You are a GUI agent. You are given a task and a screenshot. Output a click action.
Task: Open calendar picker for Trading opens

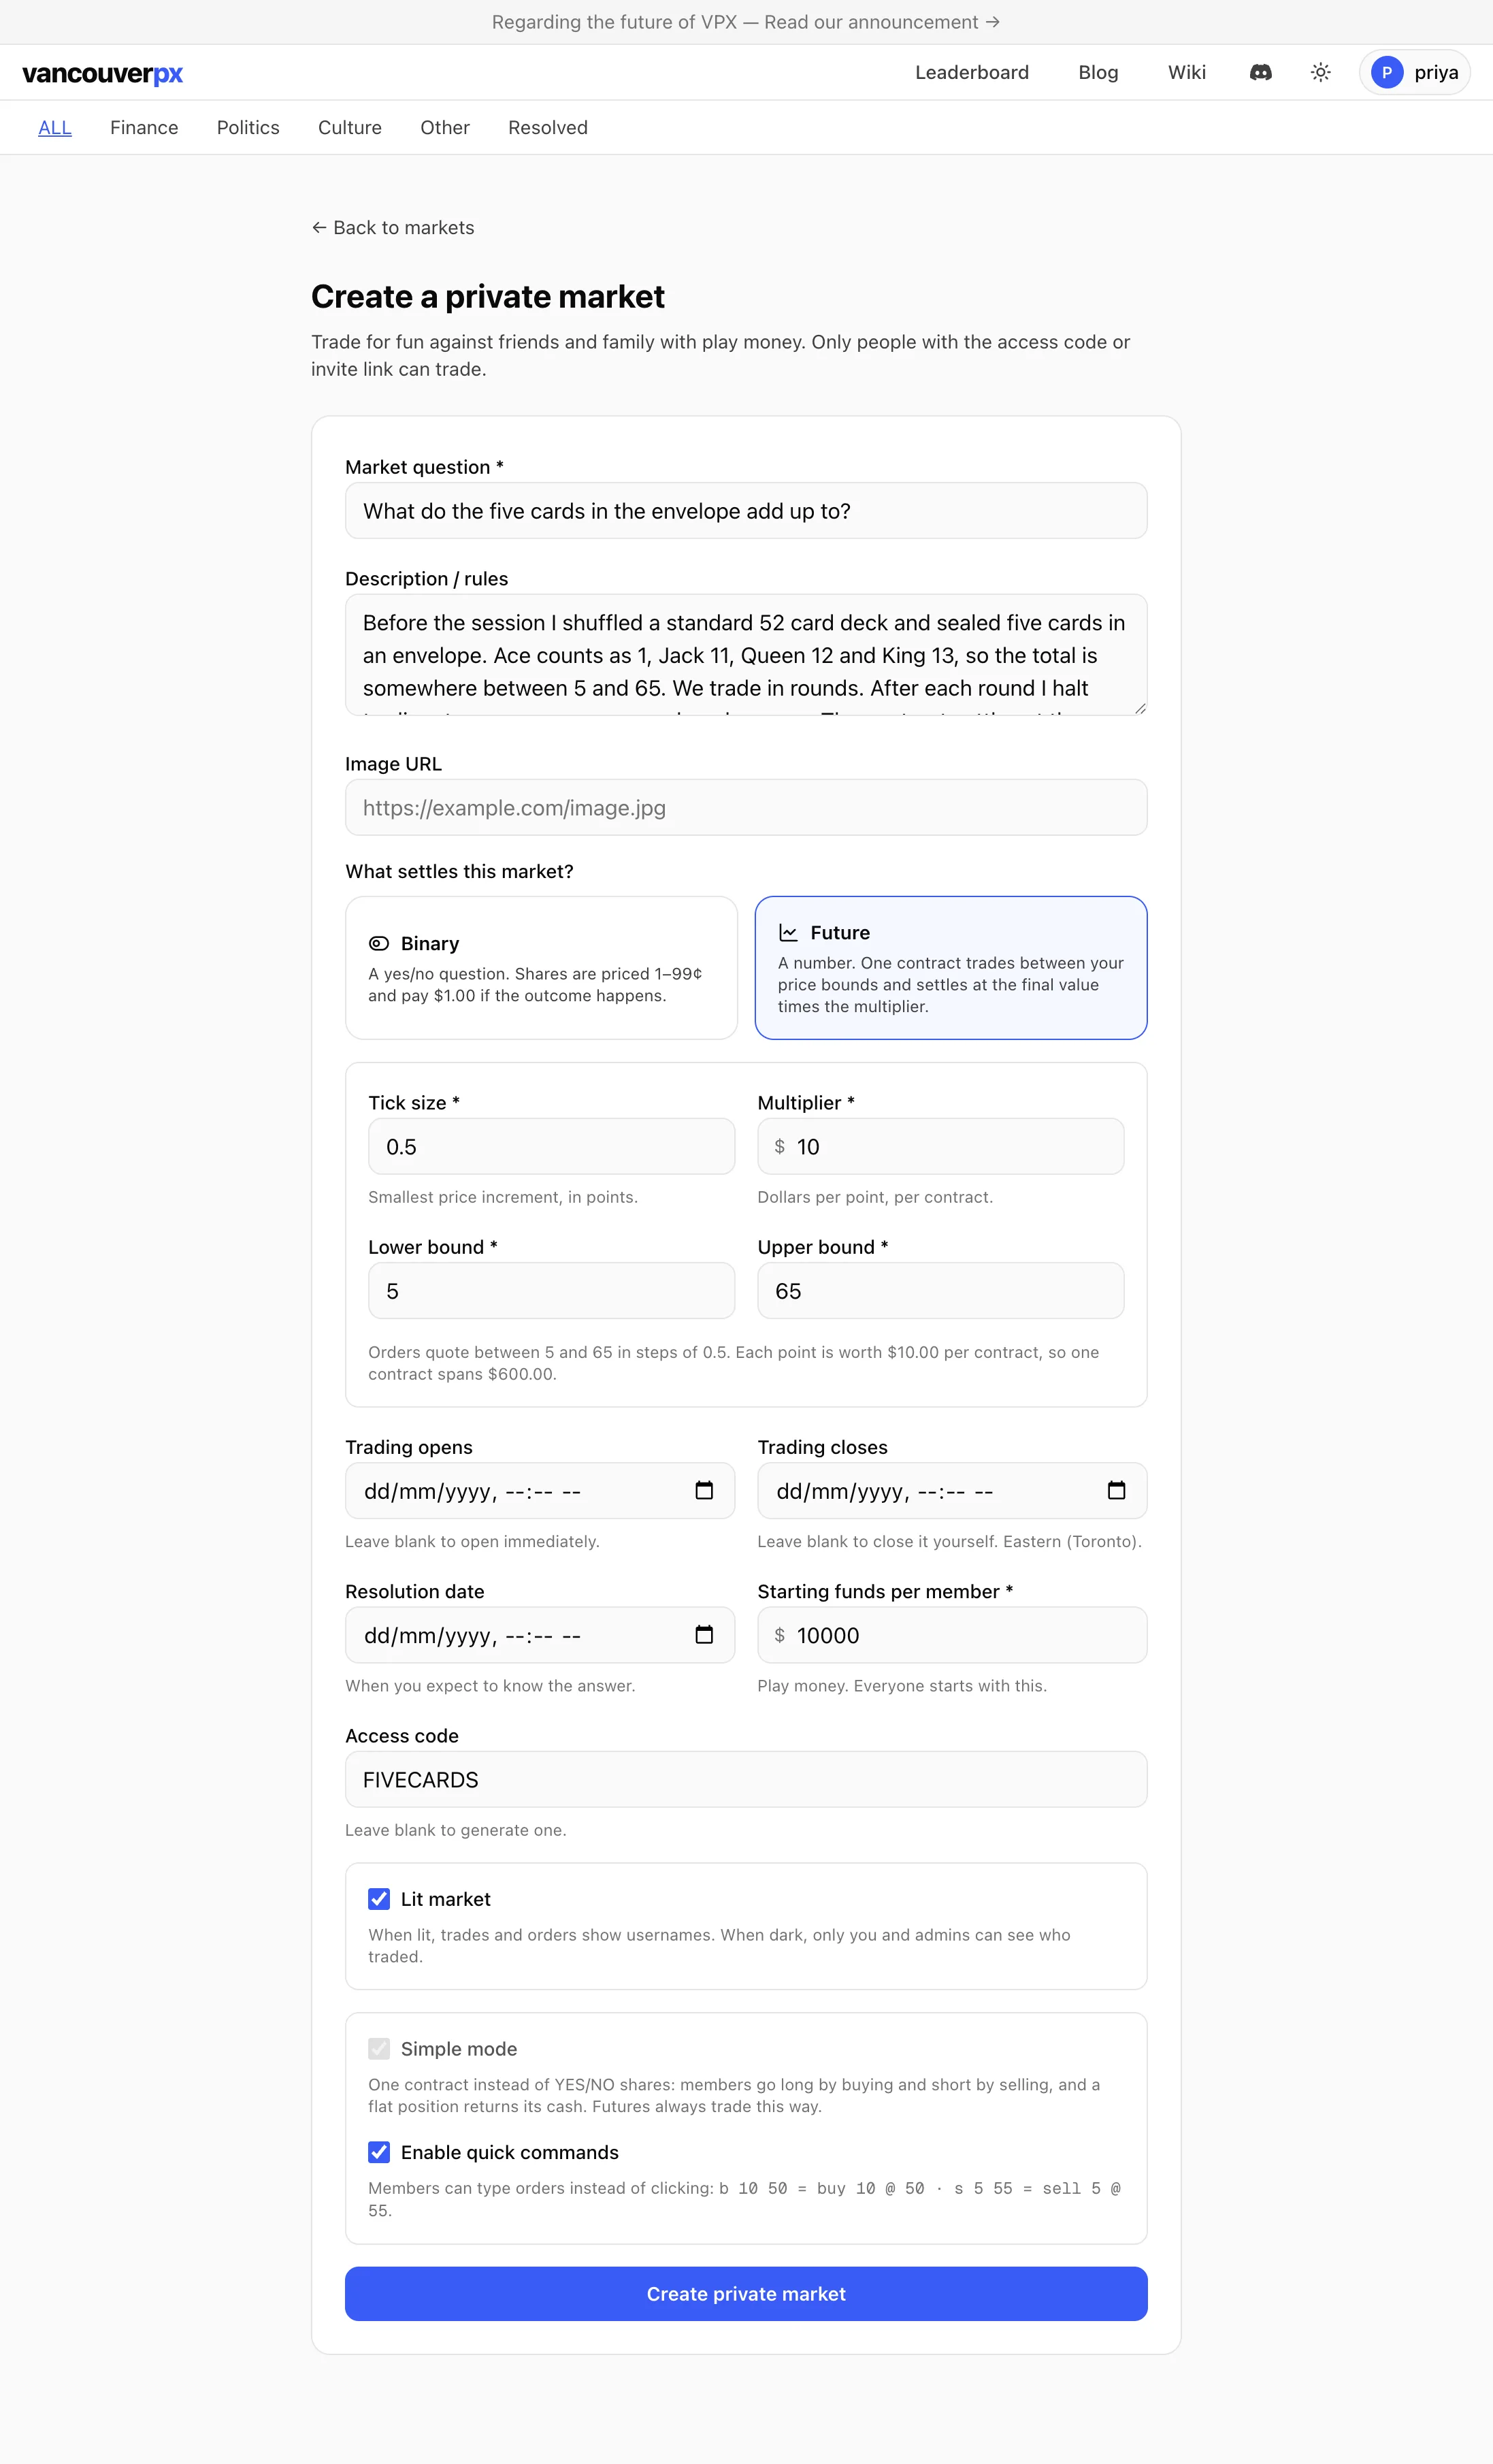704,1490
